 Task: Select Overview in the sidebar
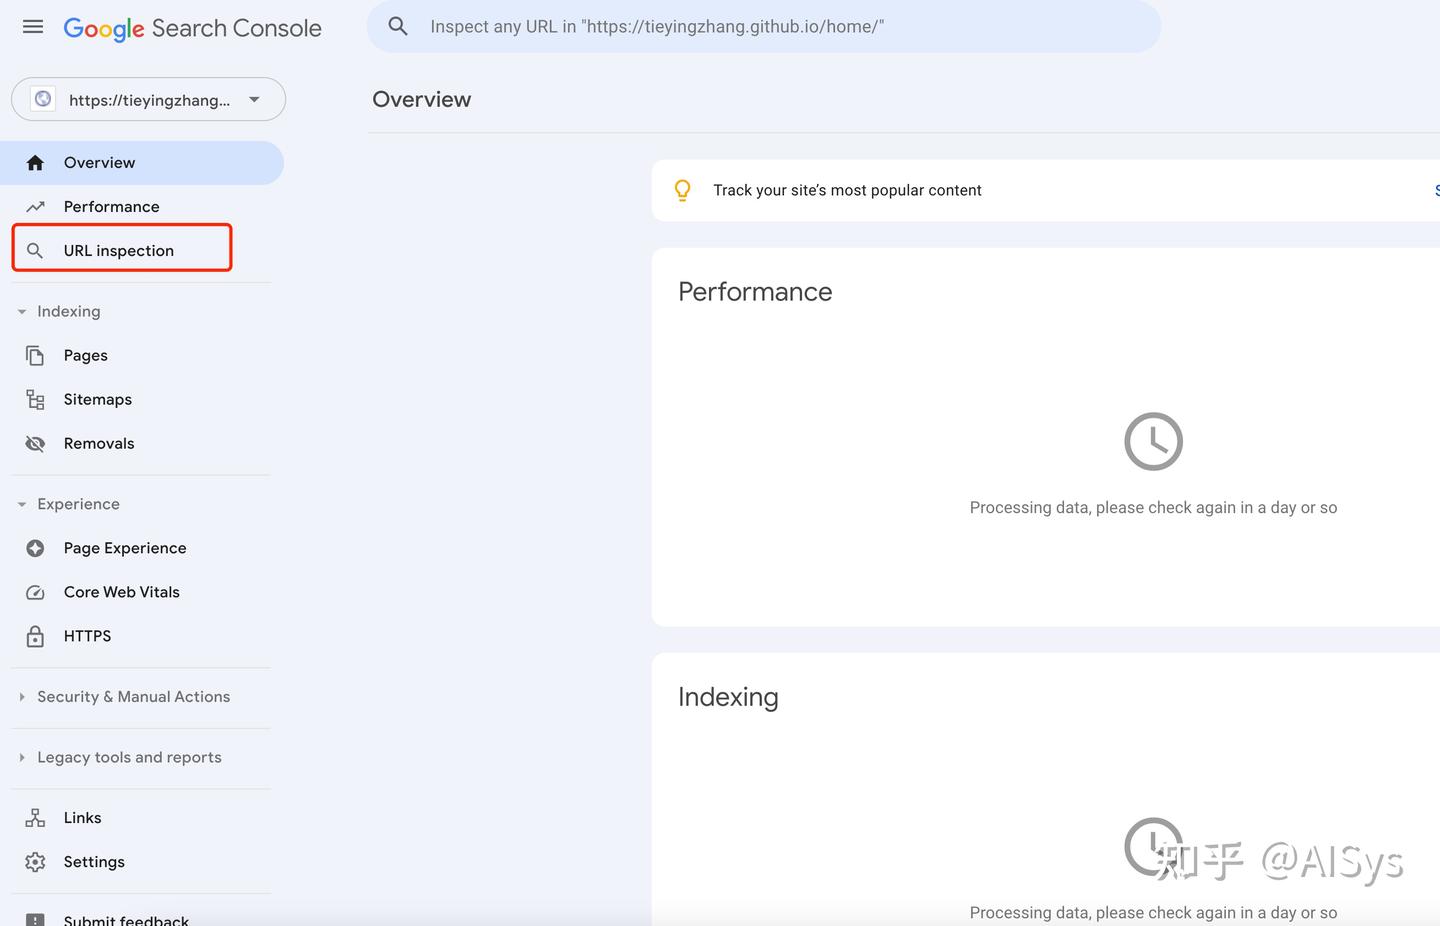click(99, 162)
